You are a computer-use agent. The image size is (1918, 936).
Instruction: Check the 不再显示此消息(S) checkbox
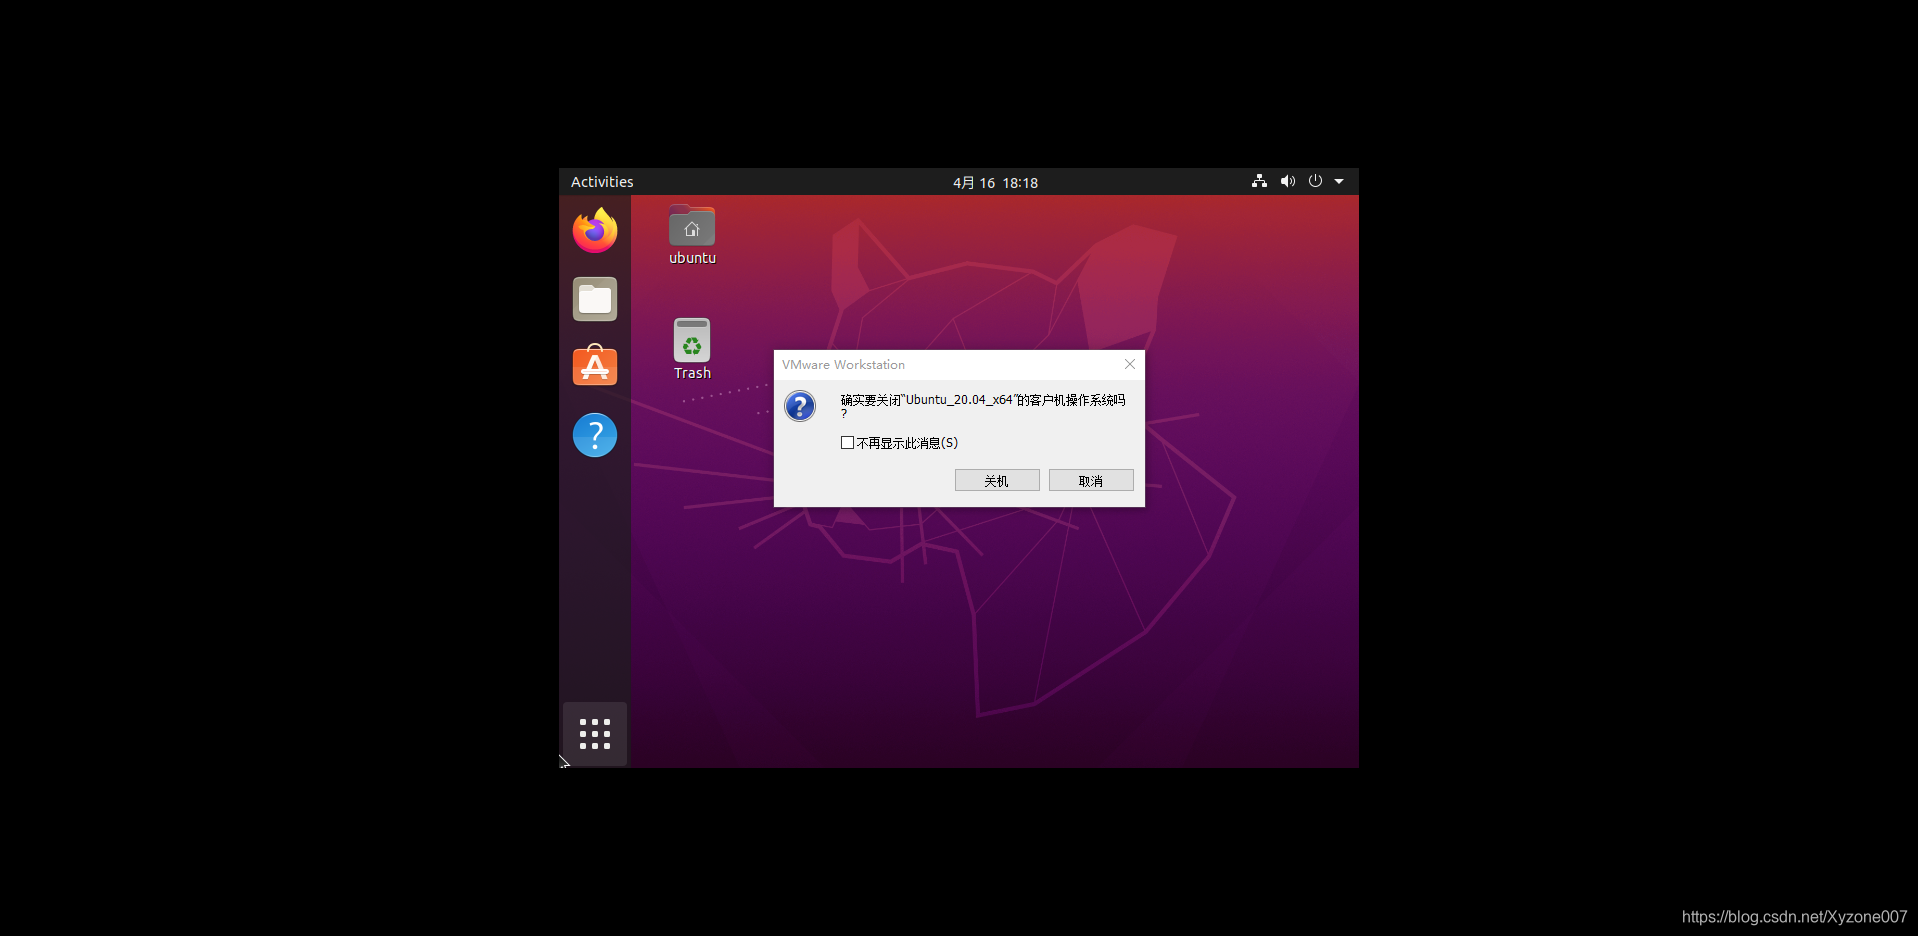pos(847,443)
